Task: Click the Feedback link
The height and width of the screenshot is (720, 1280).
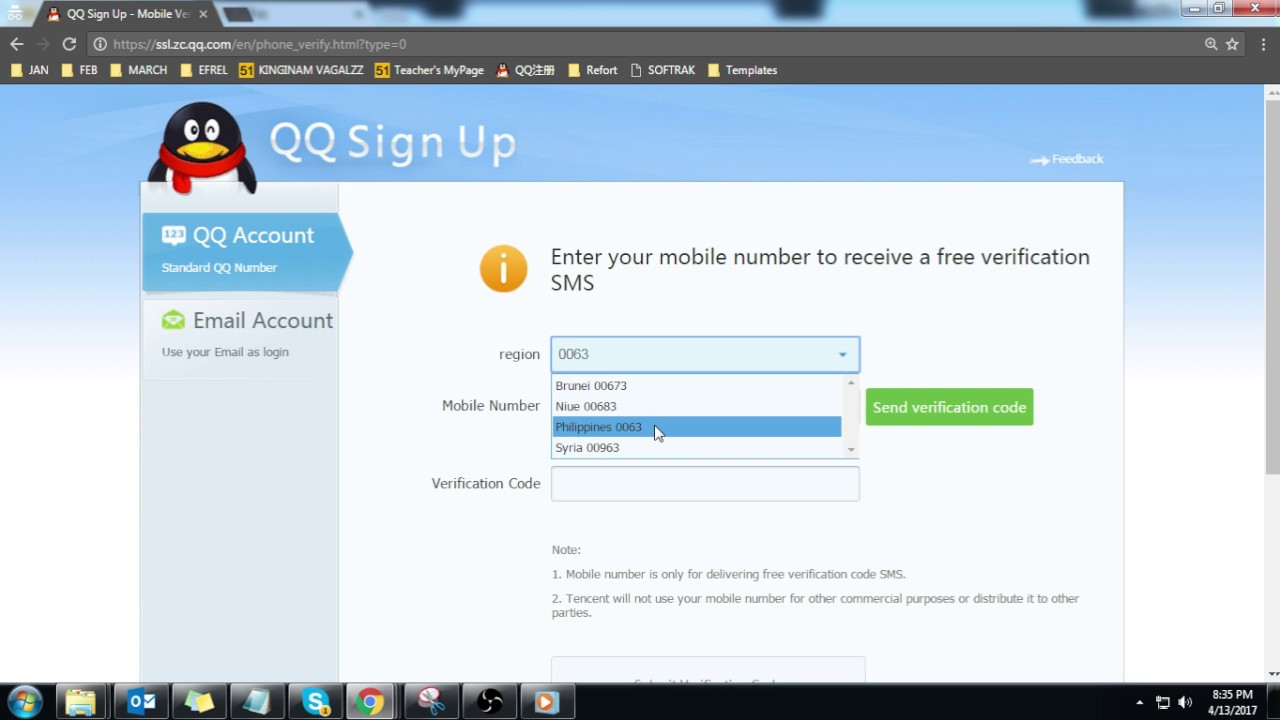Action: pos(1067,159)
